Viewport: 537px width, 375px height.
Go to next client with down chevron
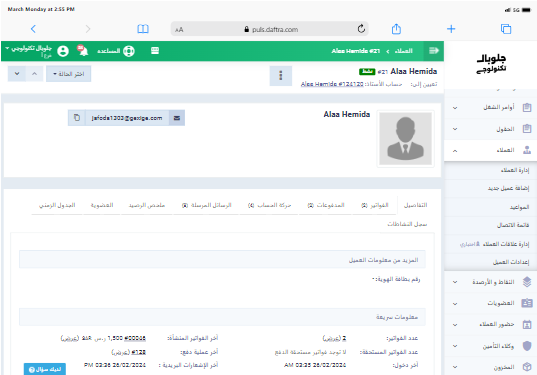pos(17,74)
